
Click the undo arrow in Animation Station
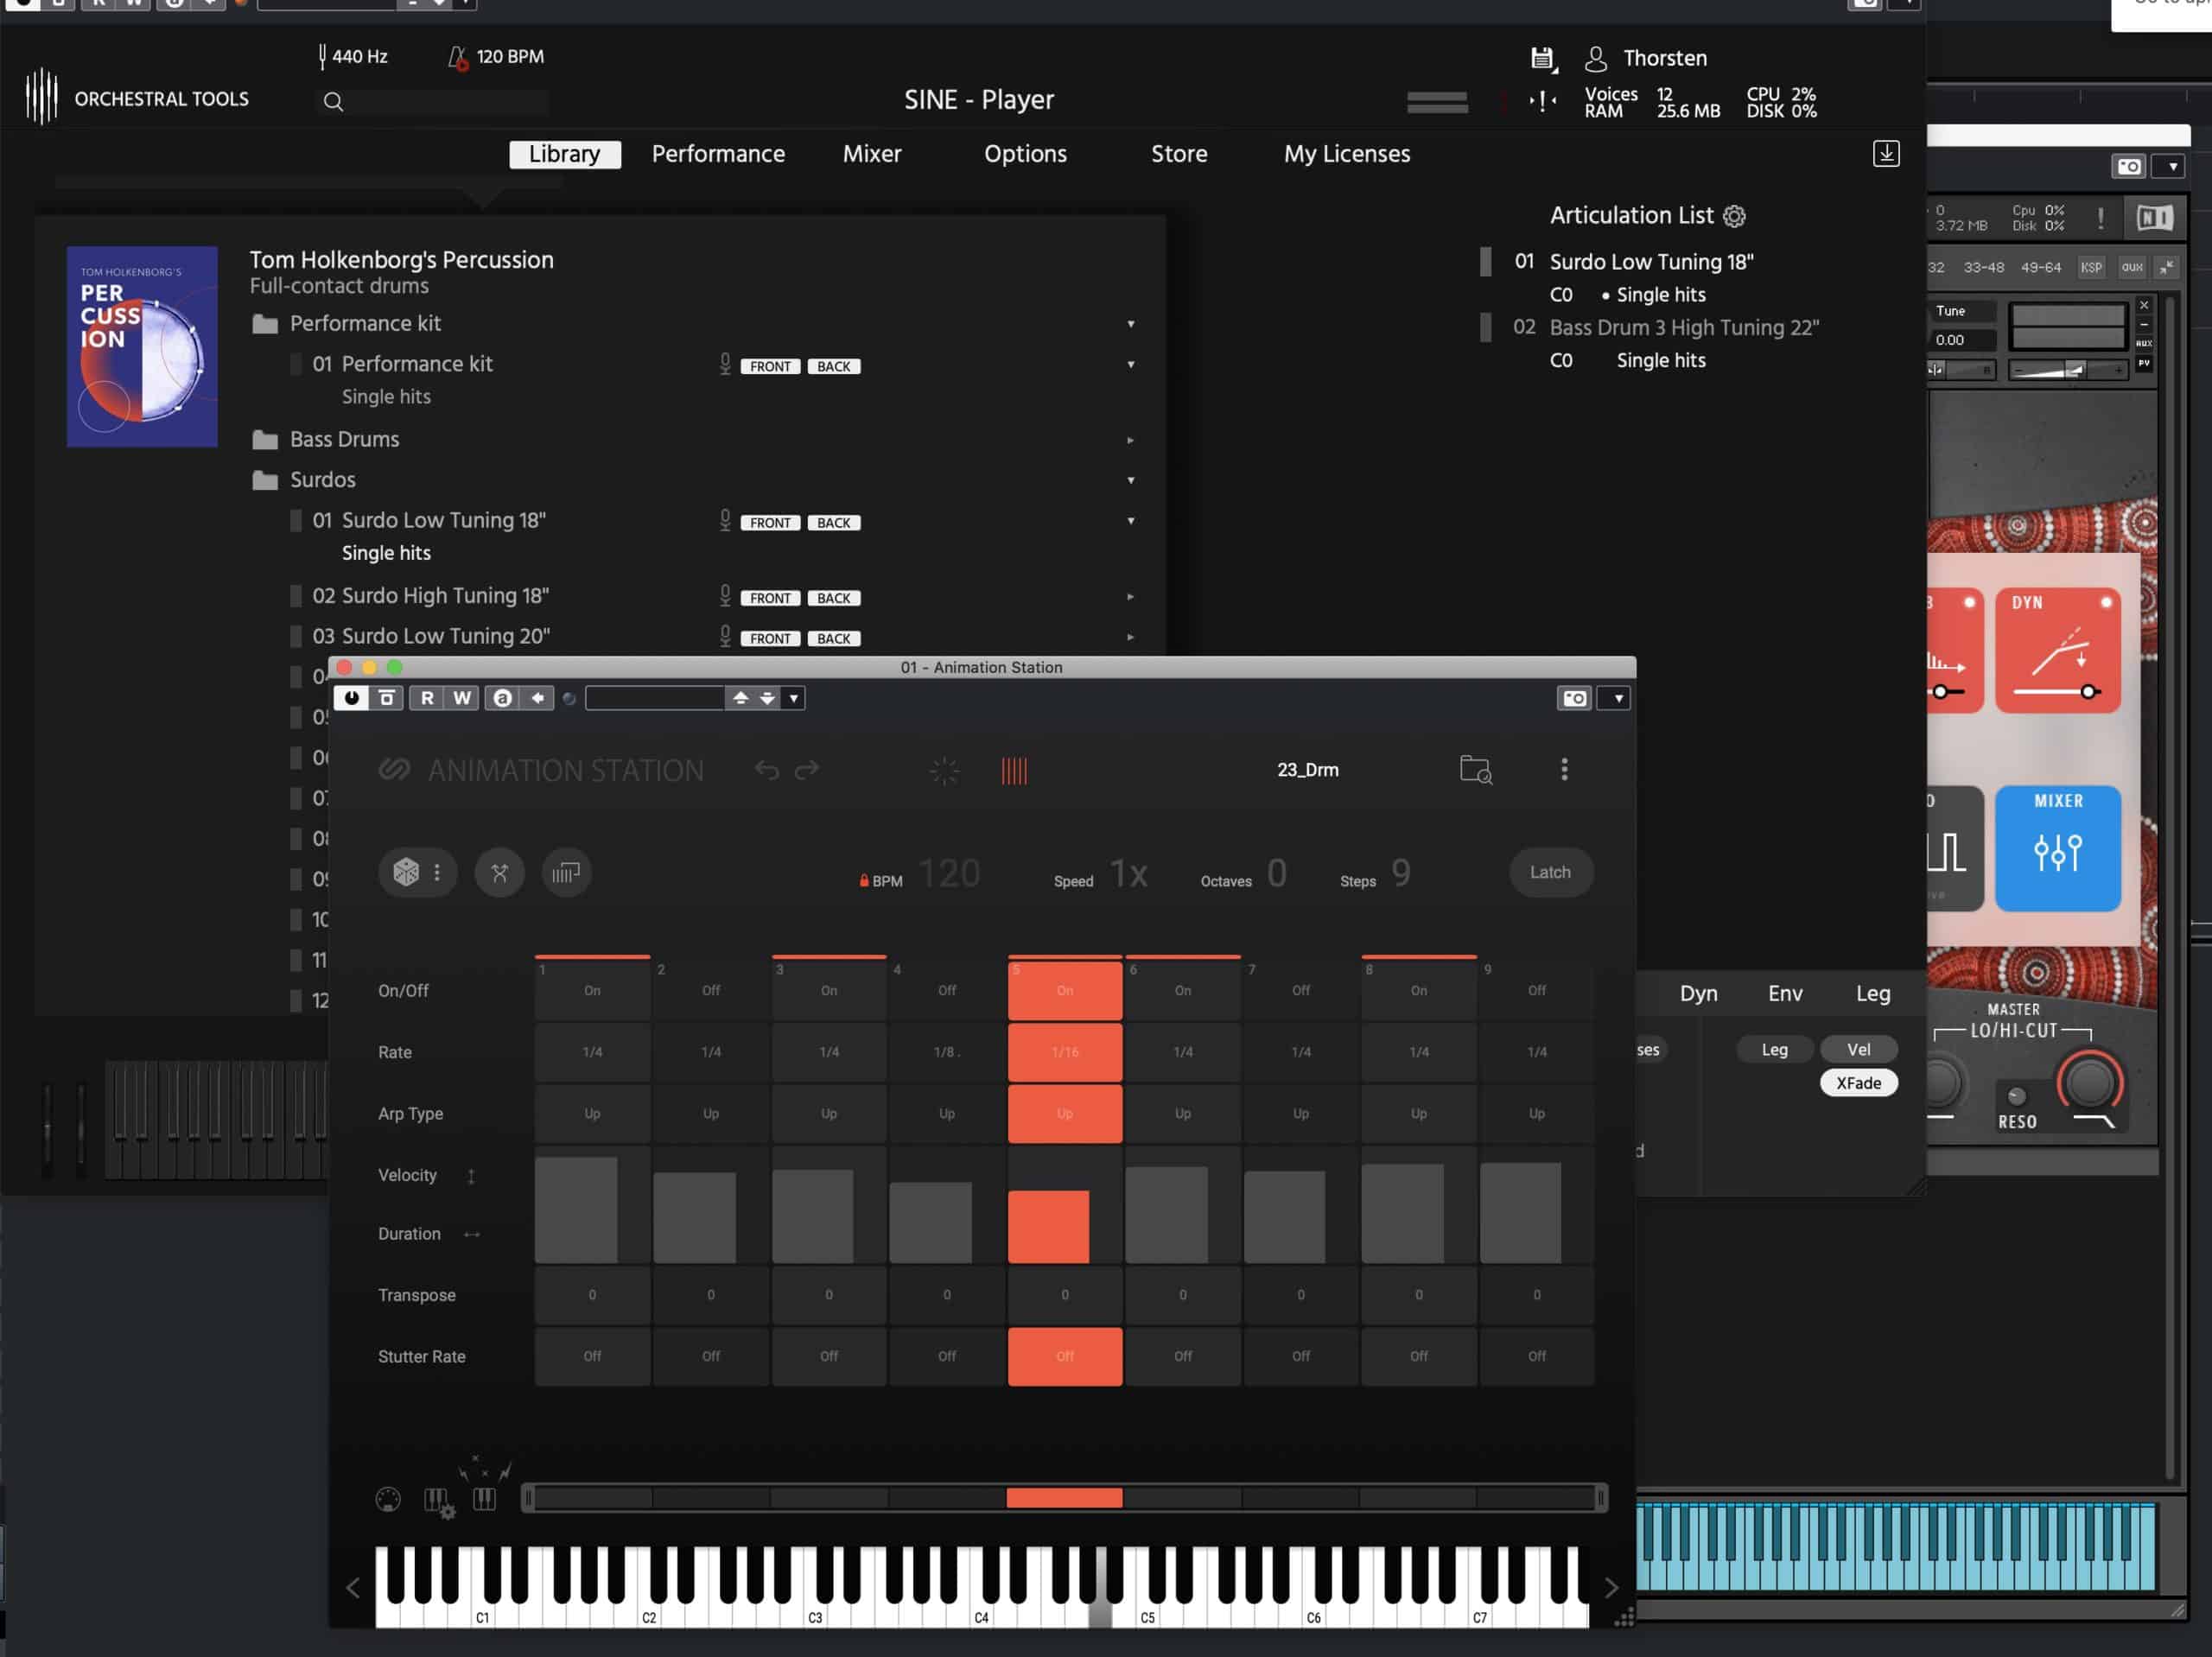766,769
